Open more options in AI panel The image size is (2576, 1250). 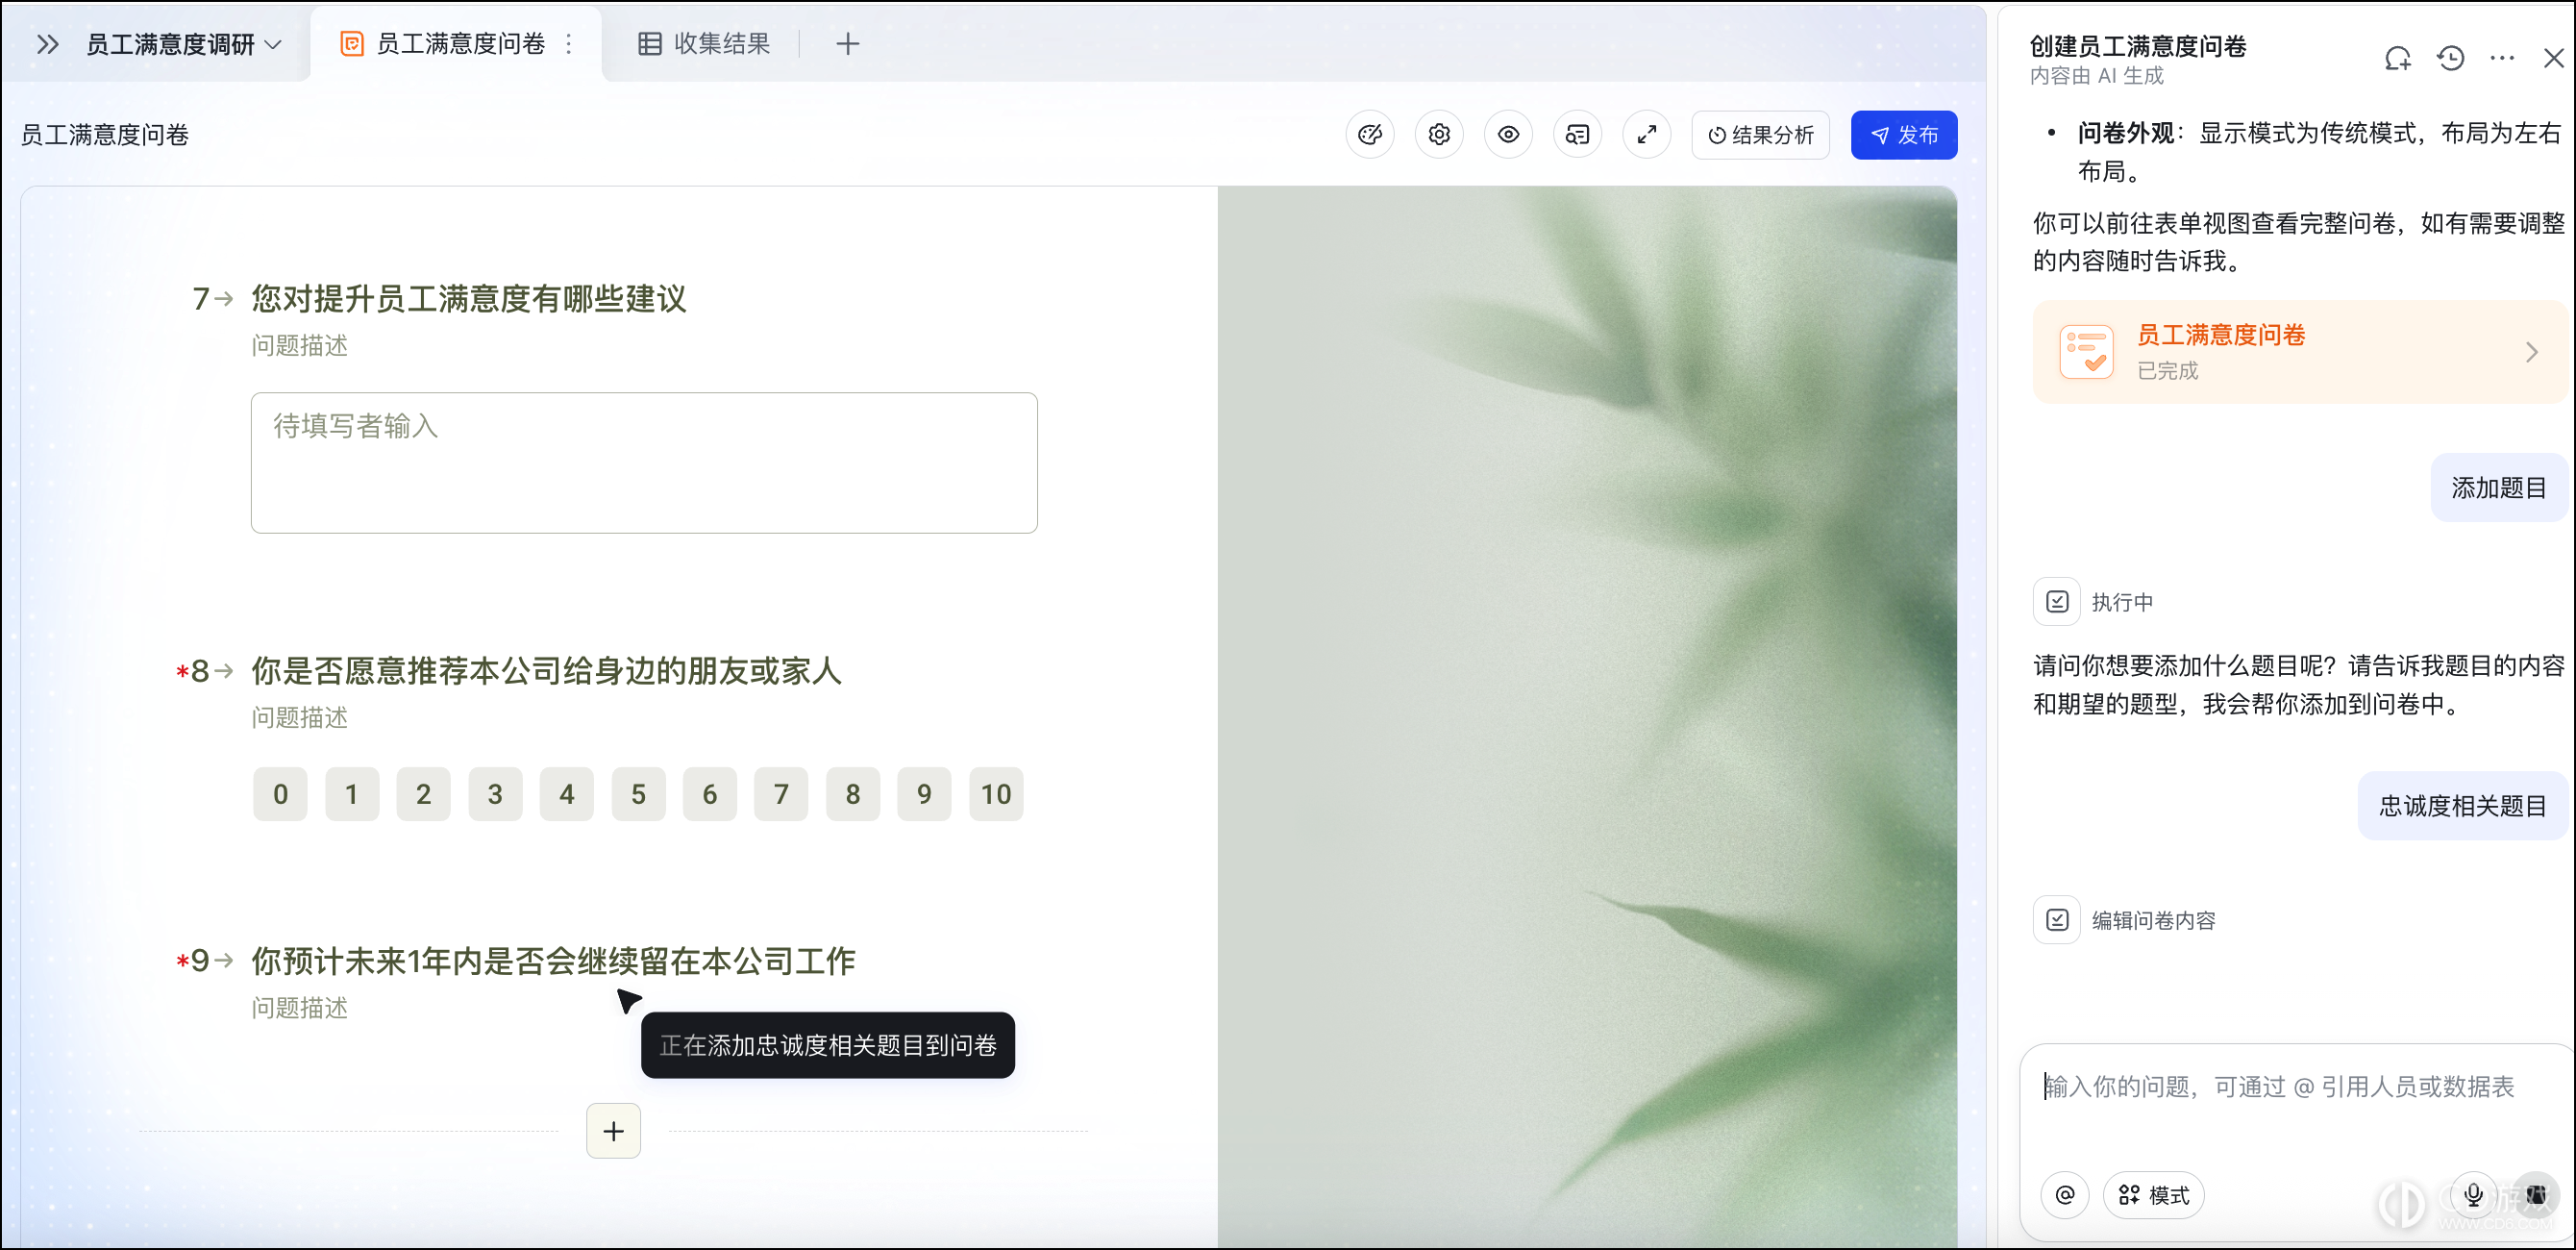(x=2502, y=59)
